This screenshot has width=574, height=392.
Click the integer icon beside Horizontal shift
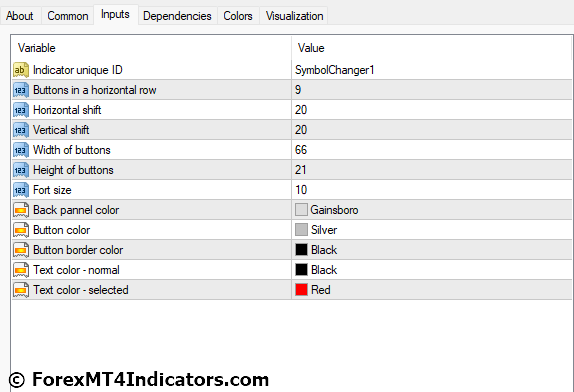pos(20,110)
